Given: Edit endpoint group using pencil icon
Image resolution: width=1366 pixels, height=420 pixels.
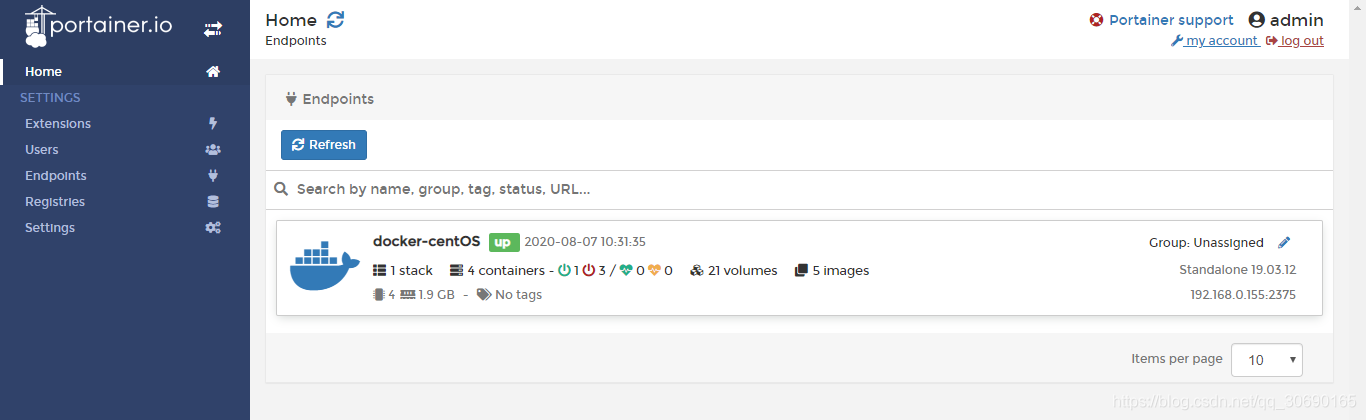Looking at the screenshot, I should click(1285, 242).
